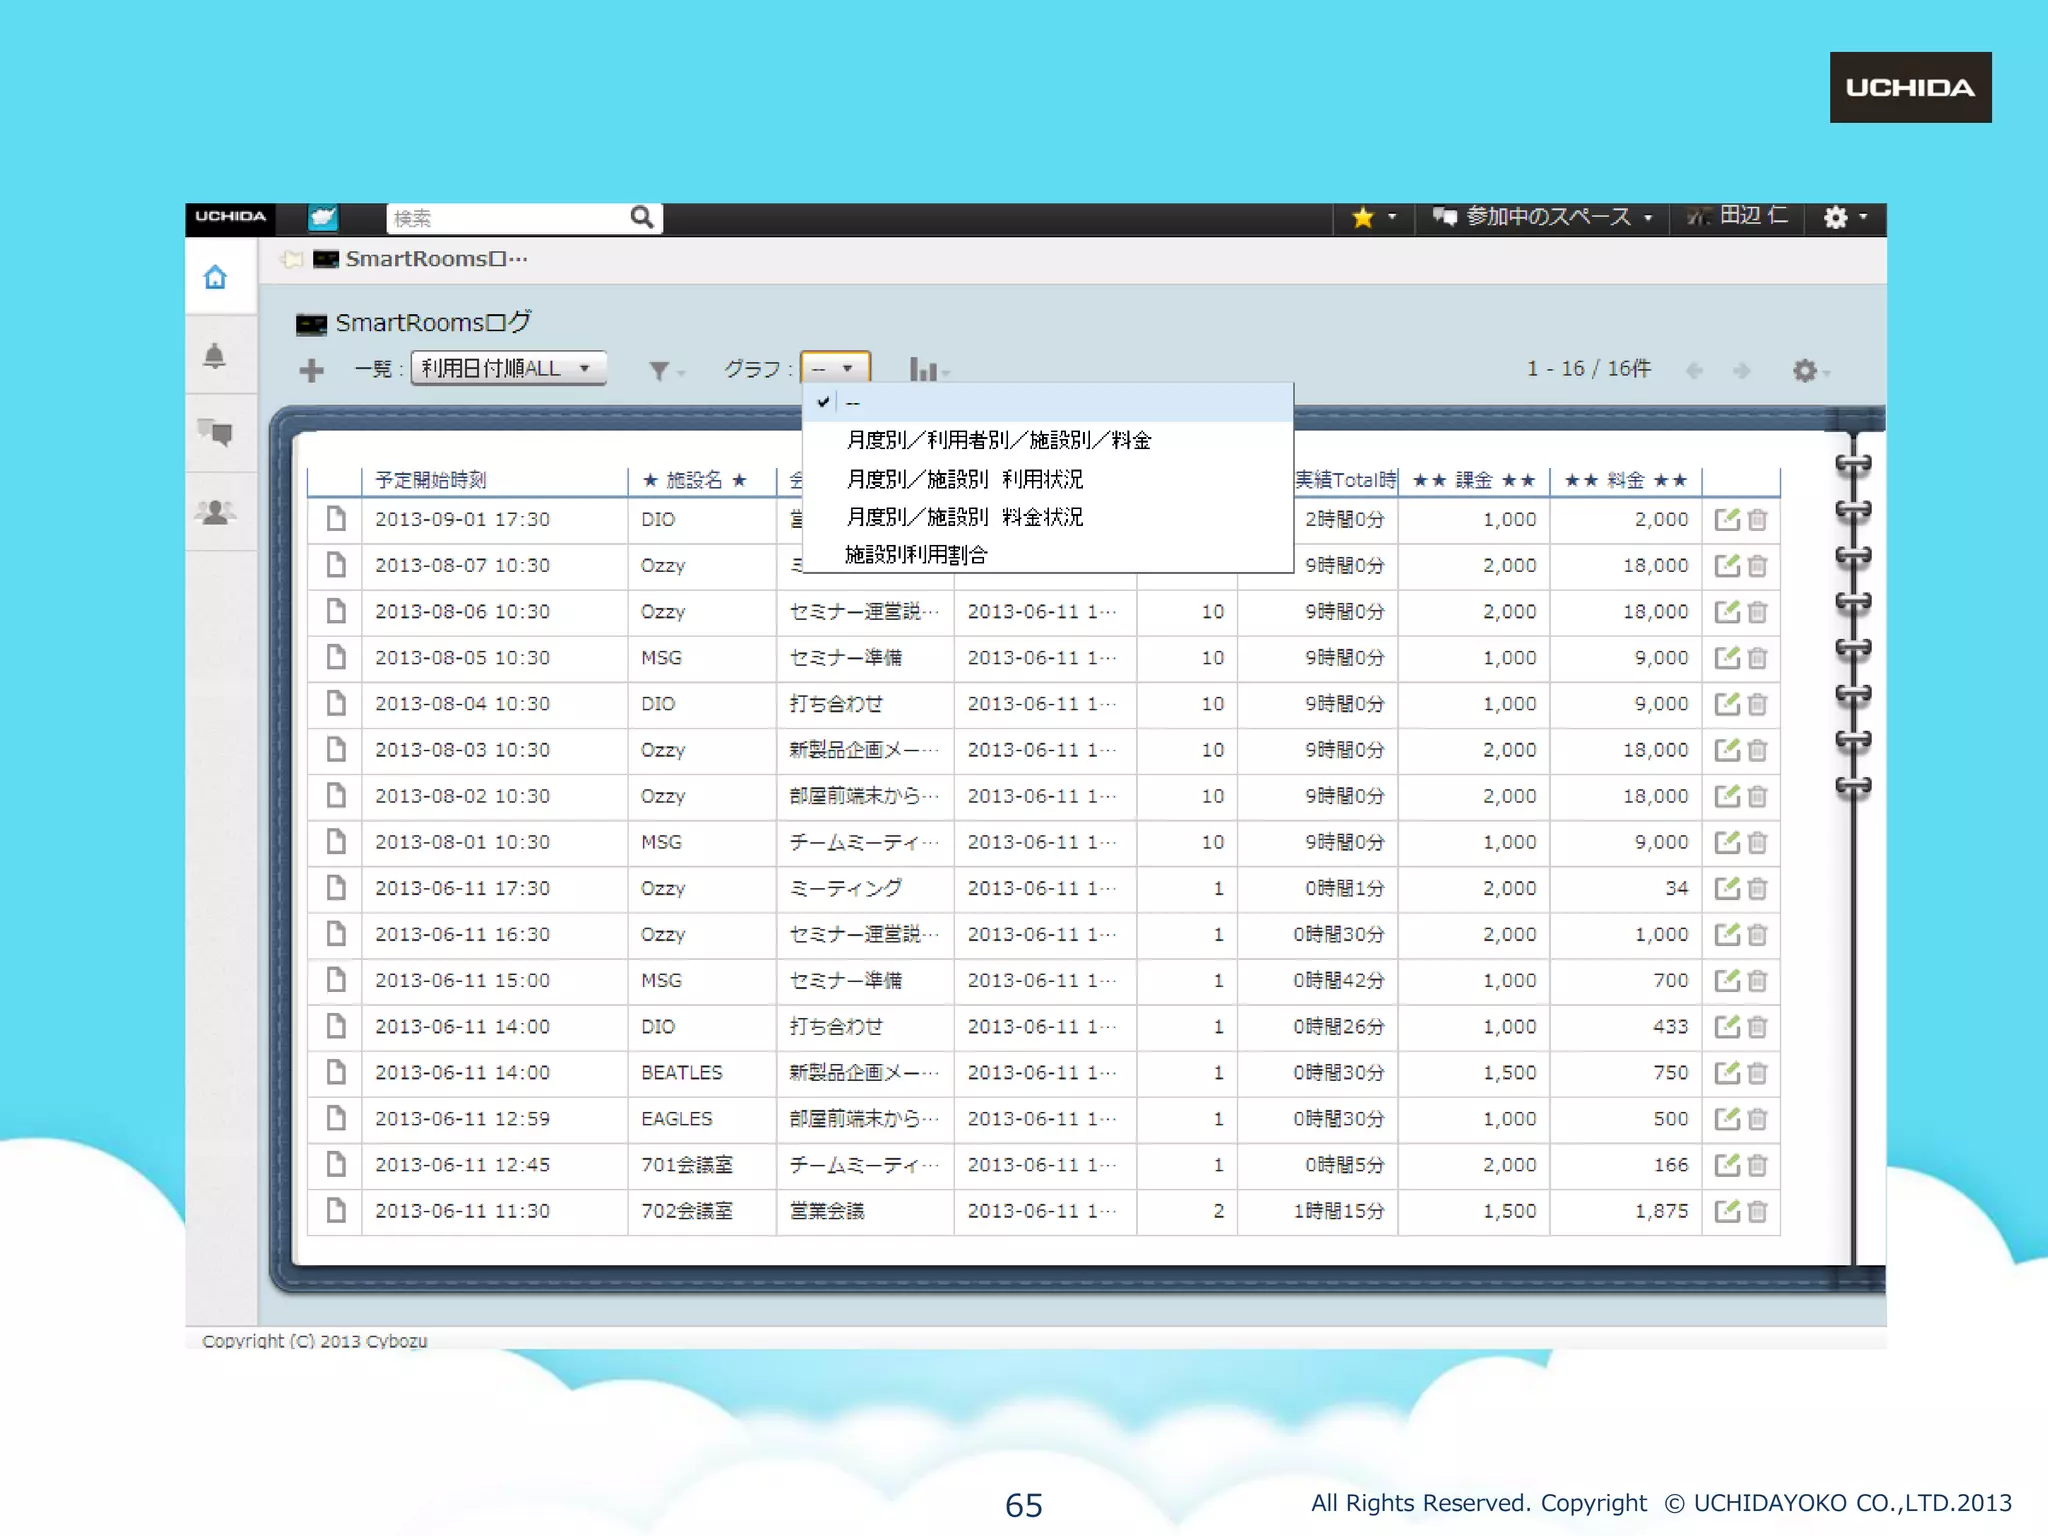This screenshot has height=1536, width=2048.
Task: Expand the 利用日付順ALL view dropdown
Action: pos(508,368)
